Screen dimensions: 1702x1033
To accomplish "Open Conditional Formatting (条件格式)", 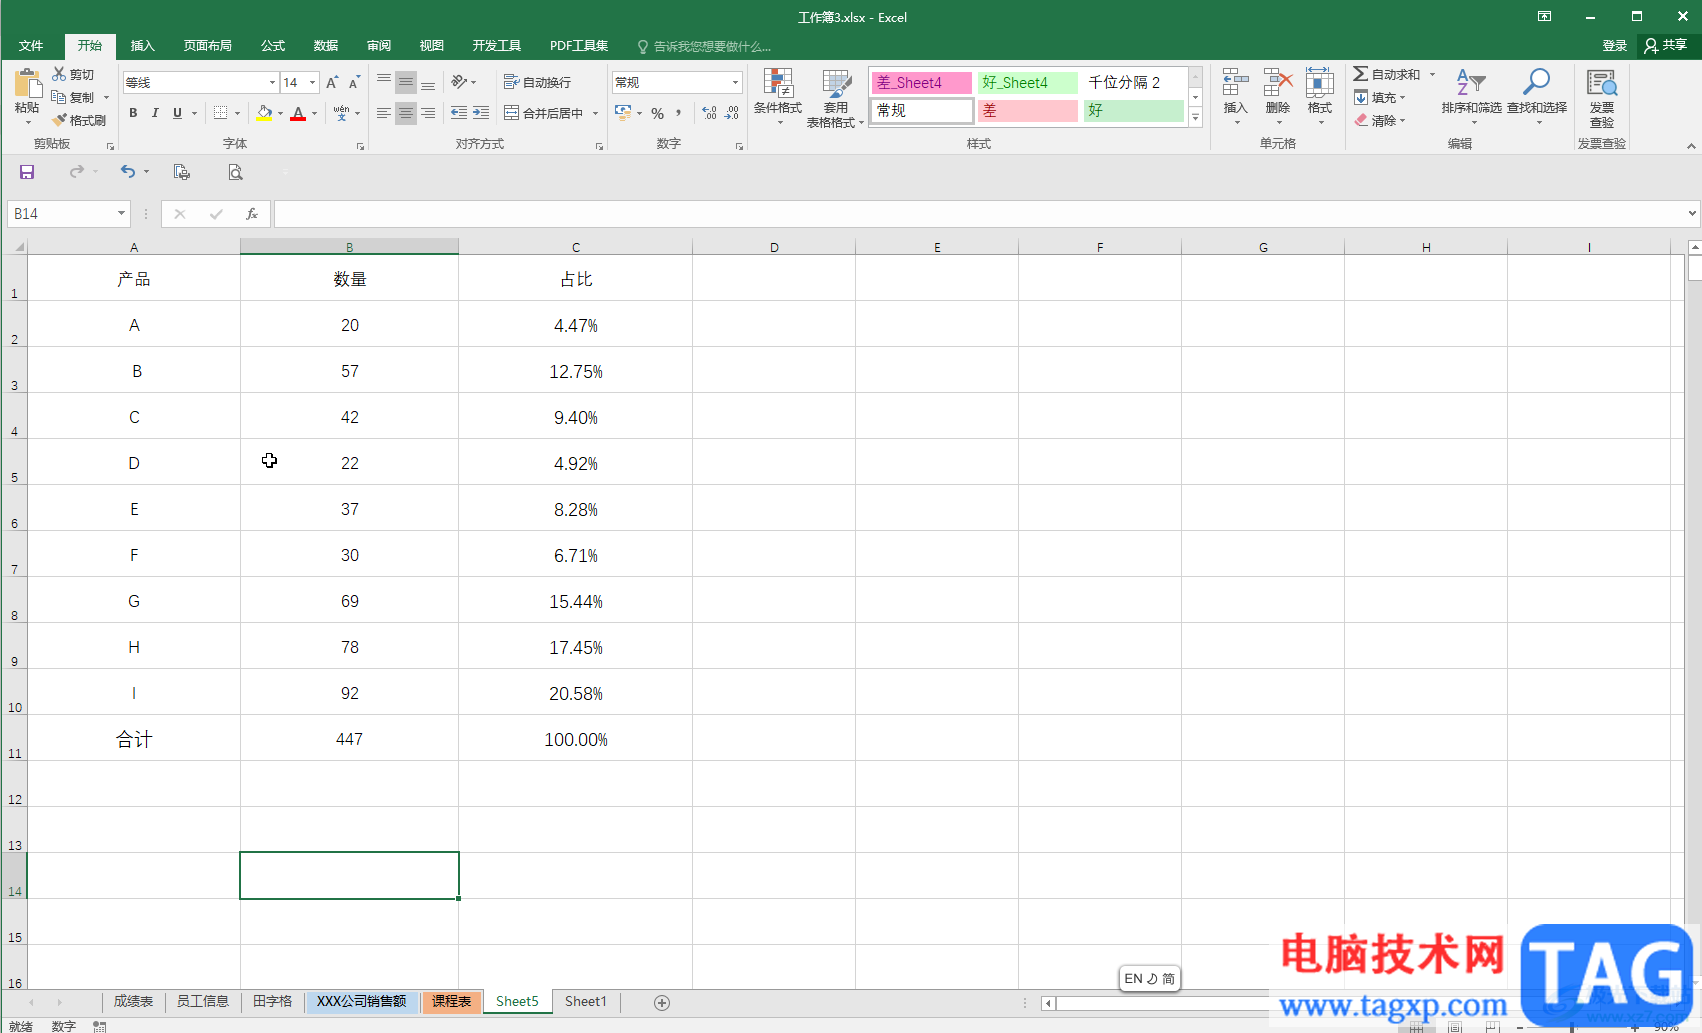I will pyautogui.click(x=778, y=97).
